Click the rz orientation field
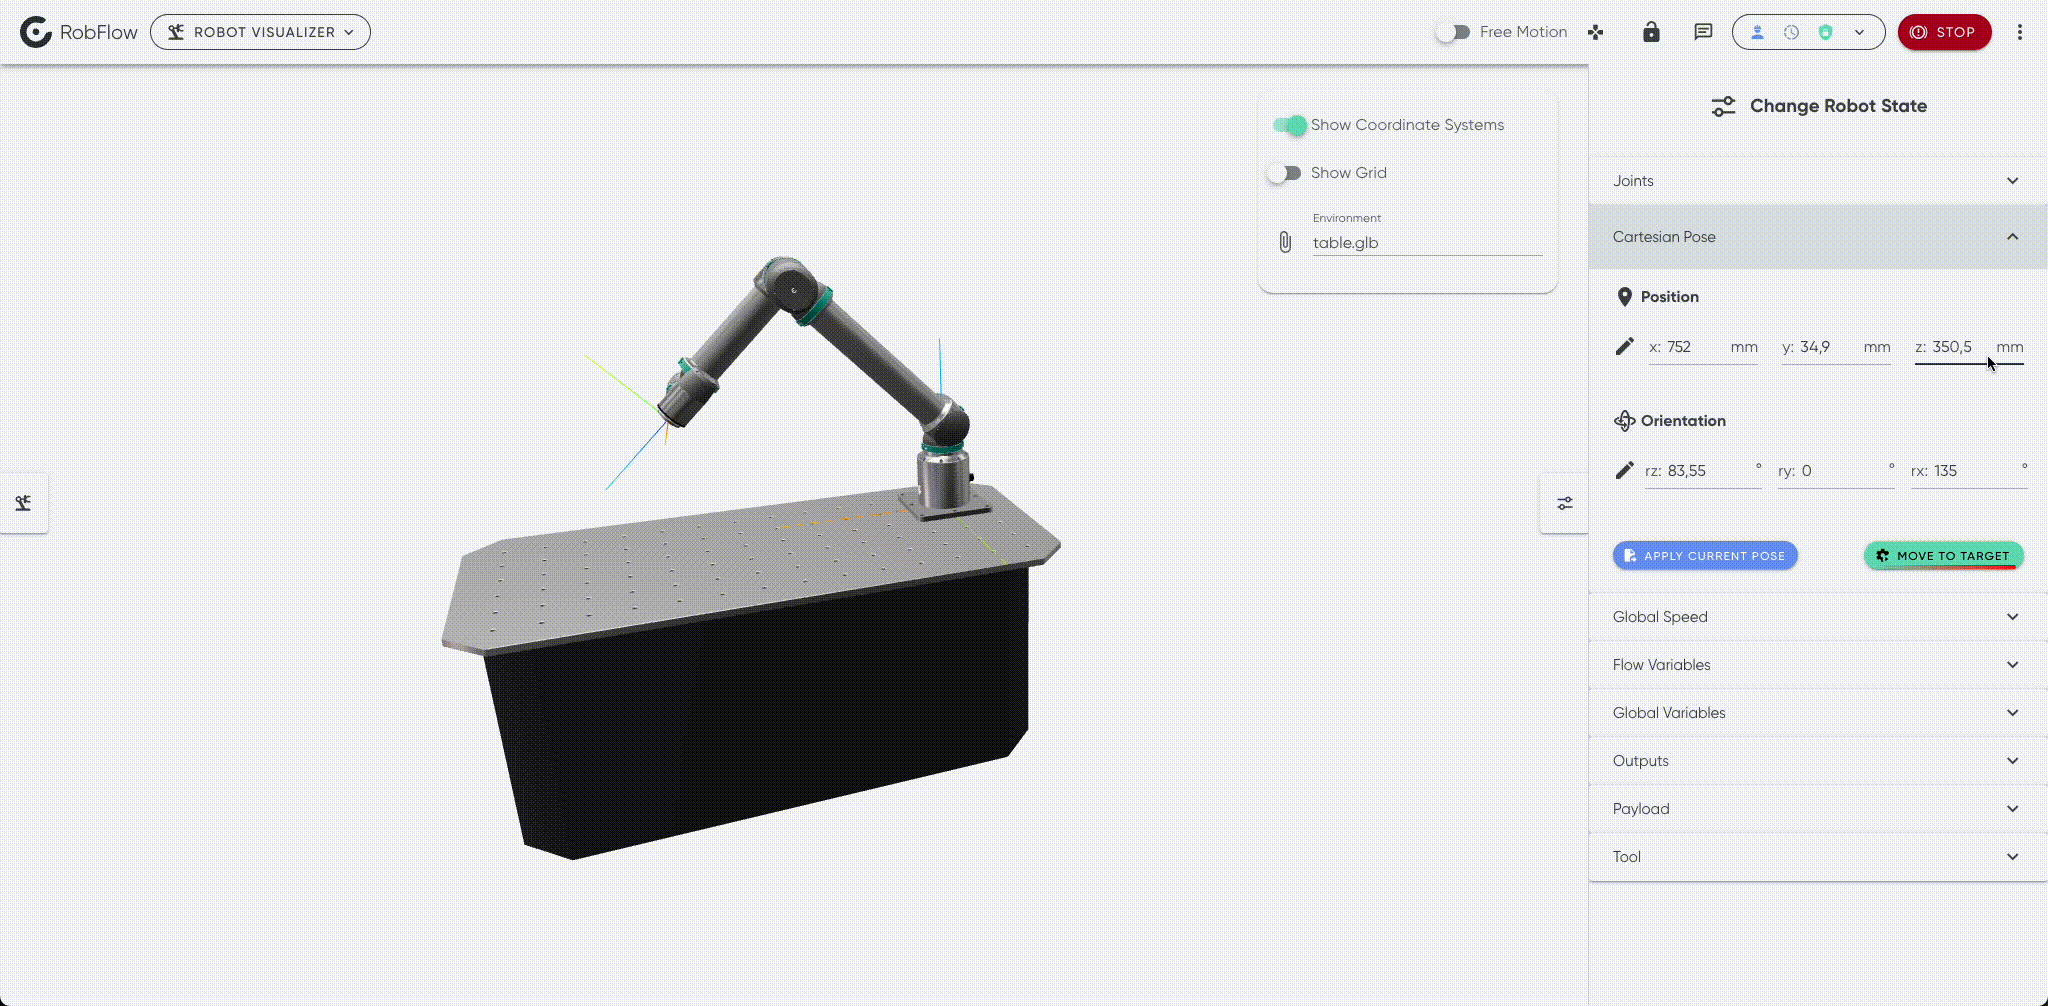 pyautogui.click(x=1703, y=472)
